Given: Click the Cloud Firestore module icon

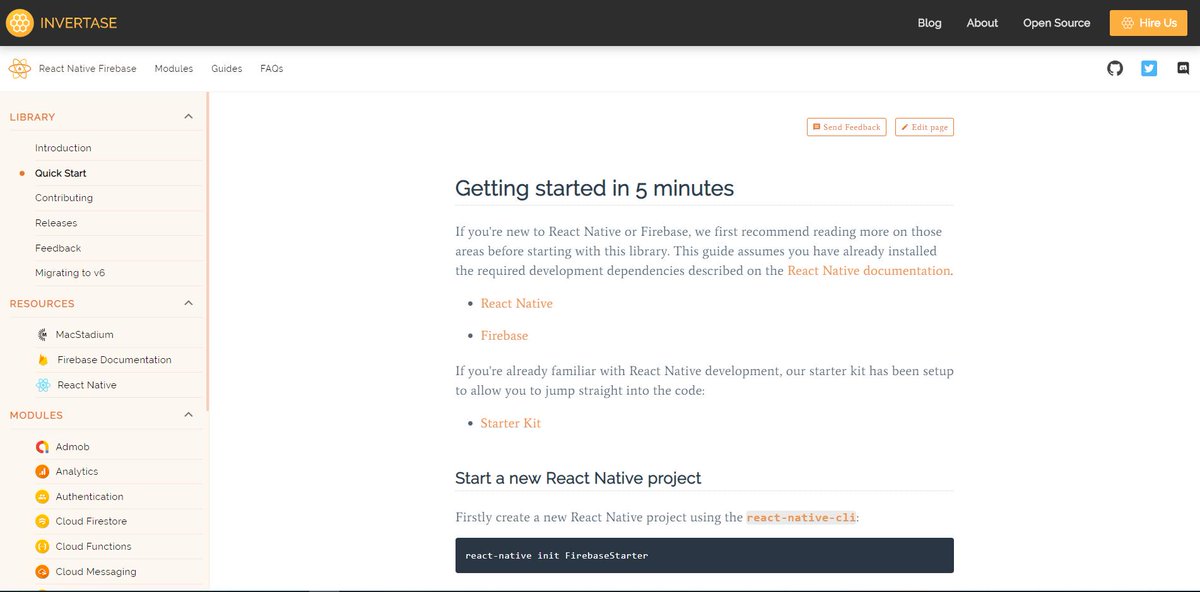Looking at the screenshot, I should 42,522.
